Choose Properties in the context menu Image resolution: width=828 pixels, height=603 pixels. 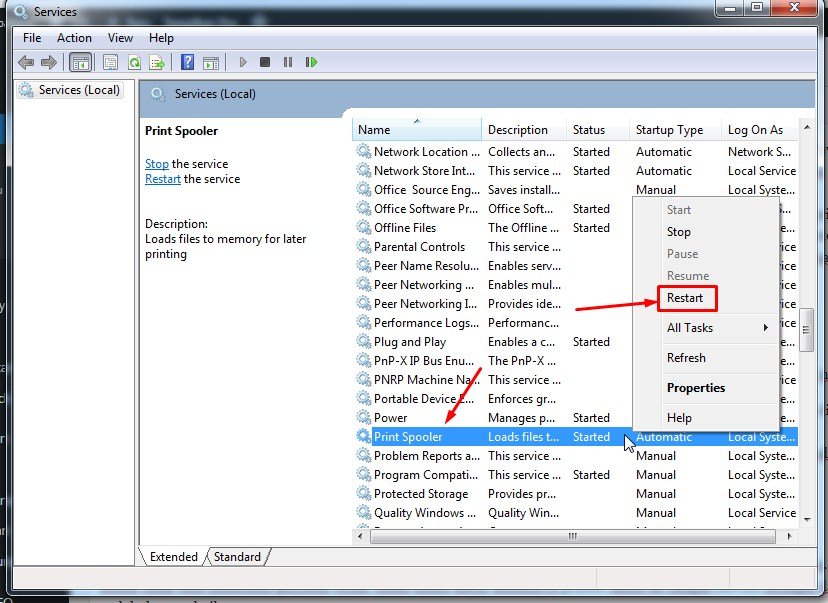pos(696,388)
